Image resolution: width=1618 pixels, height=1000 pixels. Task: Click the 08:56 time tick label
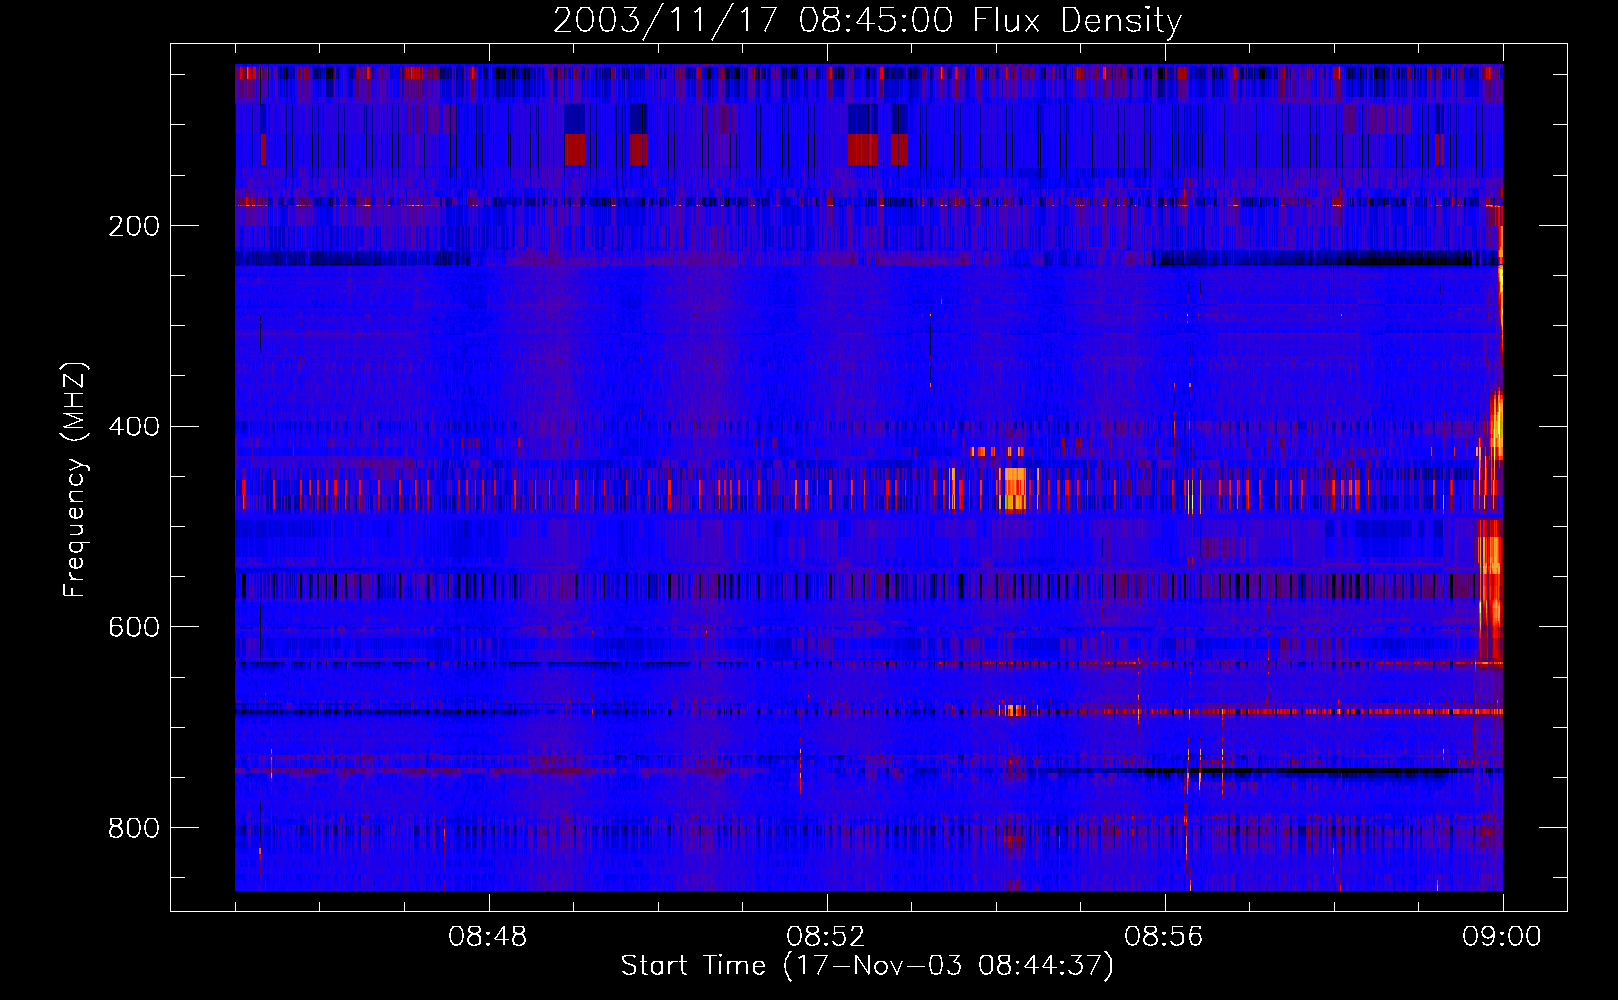(x=1164, y=937)
